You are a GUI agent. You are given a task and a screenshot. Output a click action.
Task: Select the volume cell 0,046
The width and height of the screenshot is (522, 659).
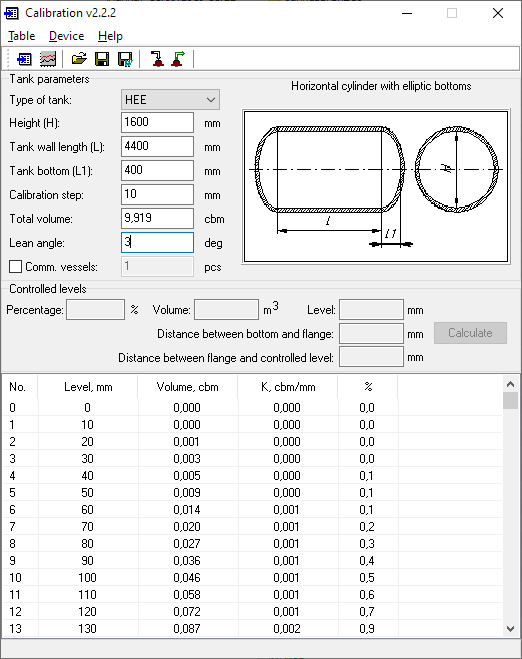187,578
